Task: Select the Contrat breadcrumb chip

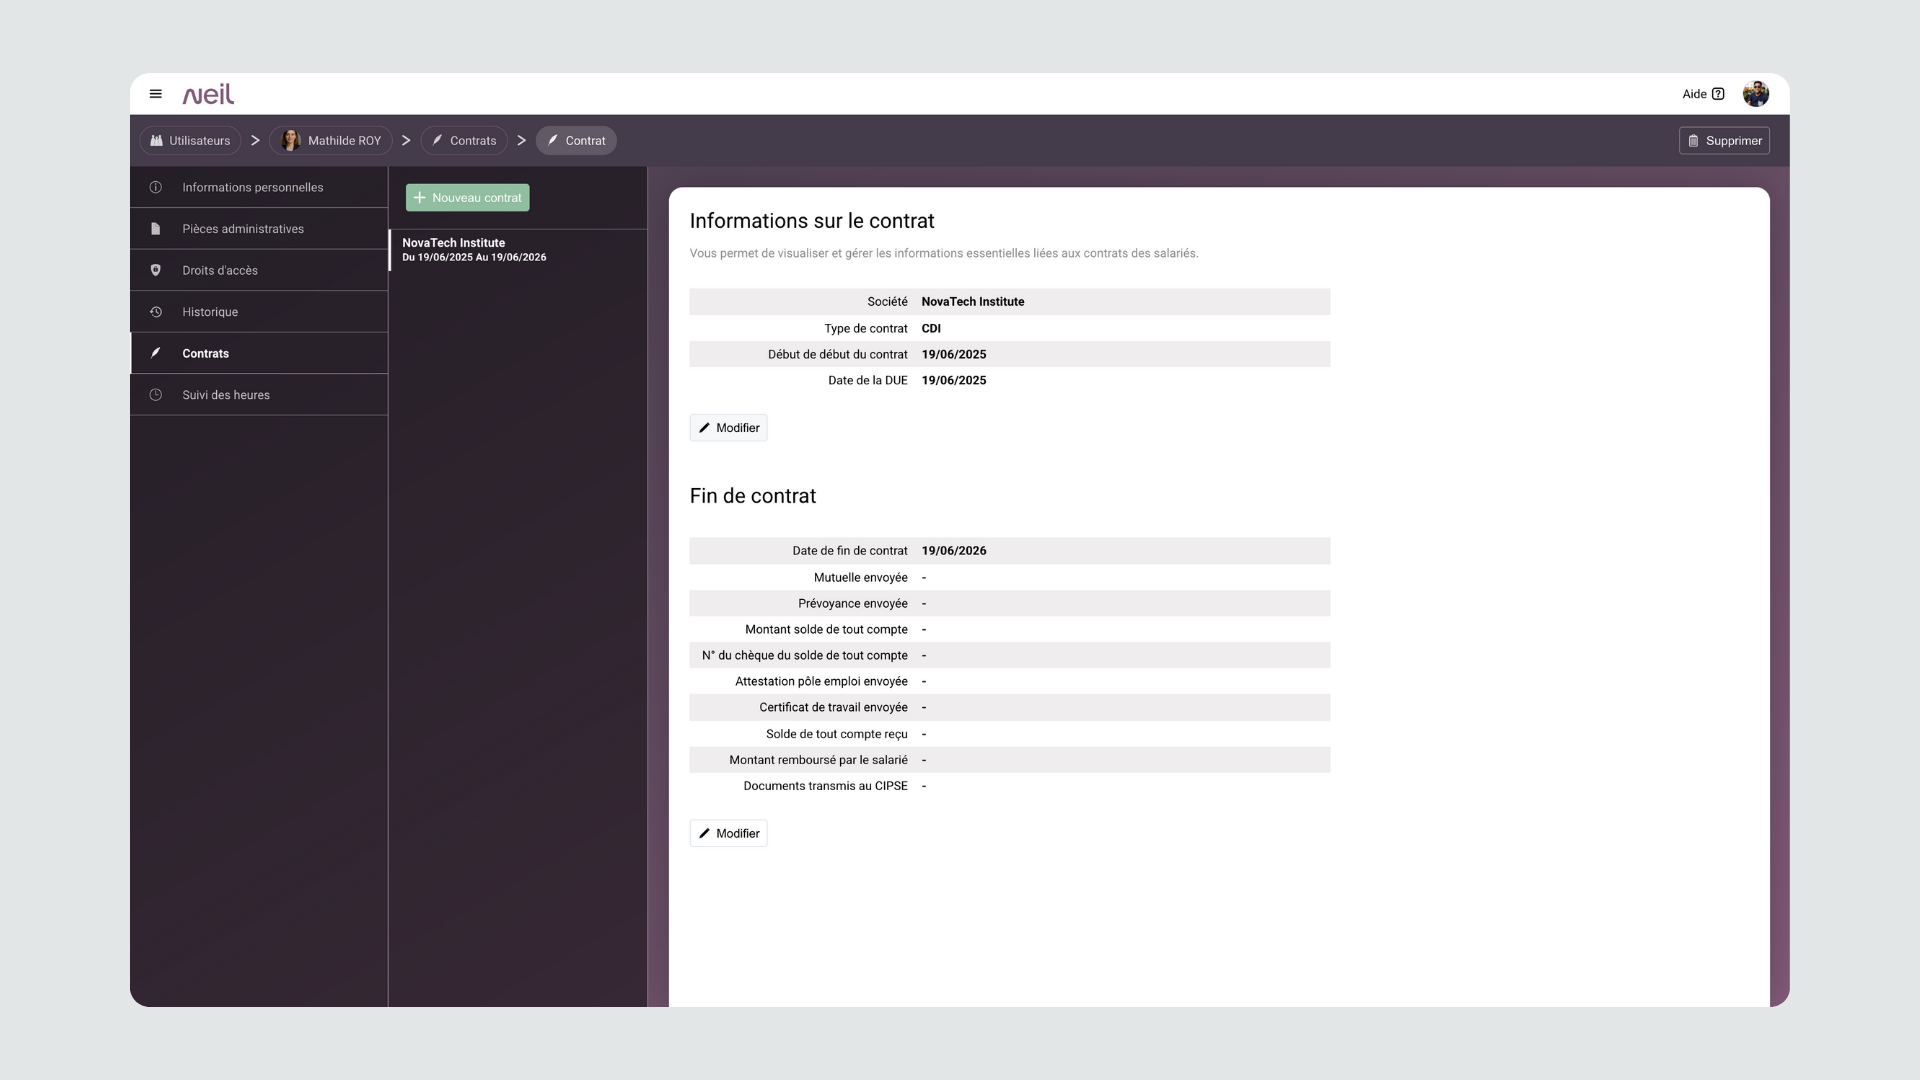Action: coord(576,141)
